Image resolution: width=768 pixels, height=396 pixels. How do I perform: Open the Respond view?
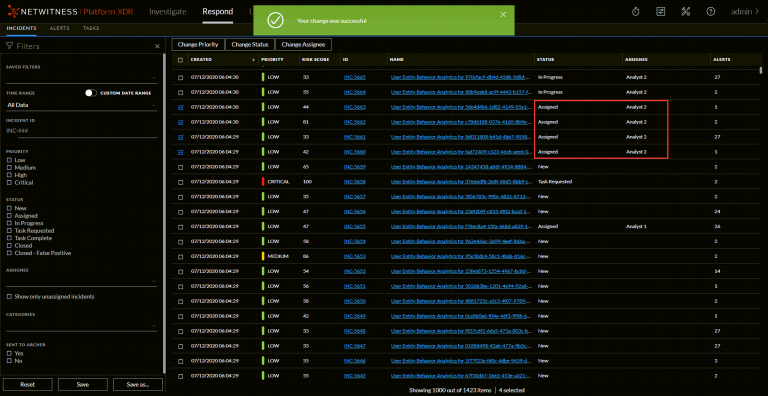pos(217,12)
